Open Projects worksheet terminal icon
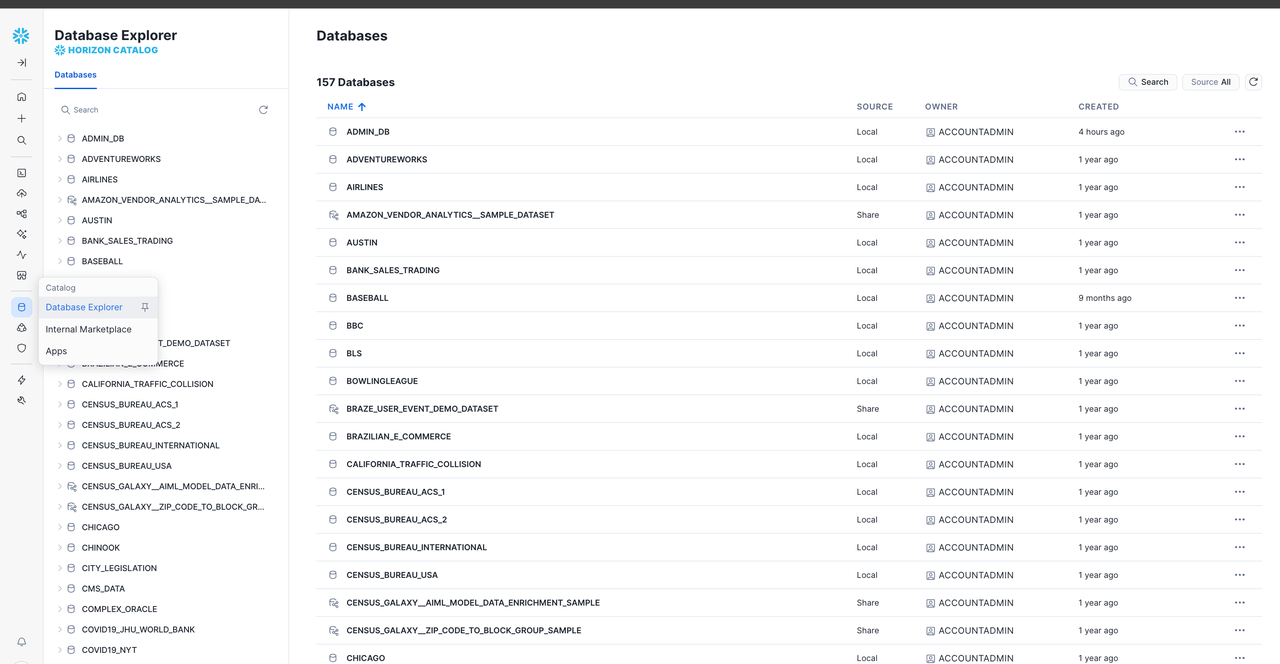This screenshot has height=664, width=1280. [x=21, y=173]
